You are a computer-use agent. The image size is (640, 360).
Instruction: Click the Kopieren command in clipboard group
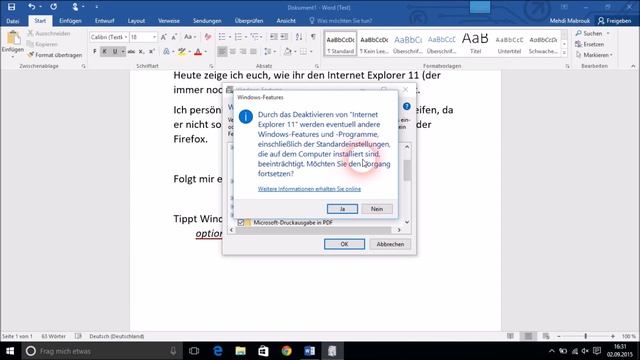[x=42, y=44]
